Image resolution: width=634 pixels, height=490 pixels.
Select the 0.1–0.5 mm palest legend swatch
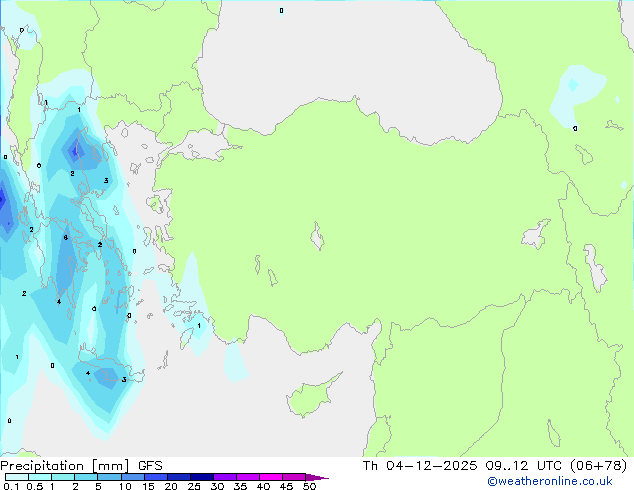tap(17, 477)
